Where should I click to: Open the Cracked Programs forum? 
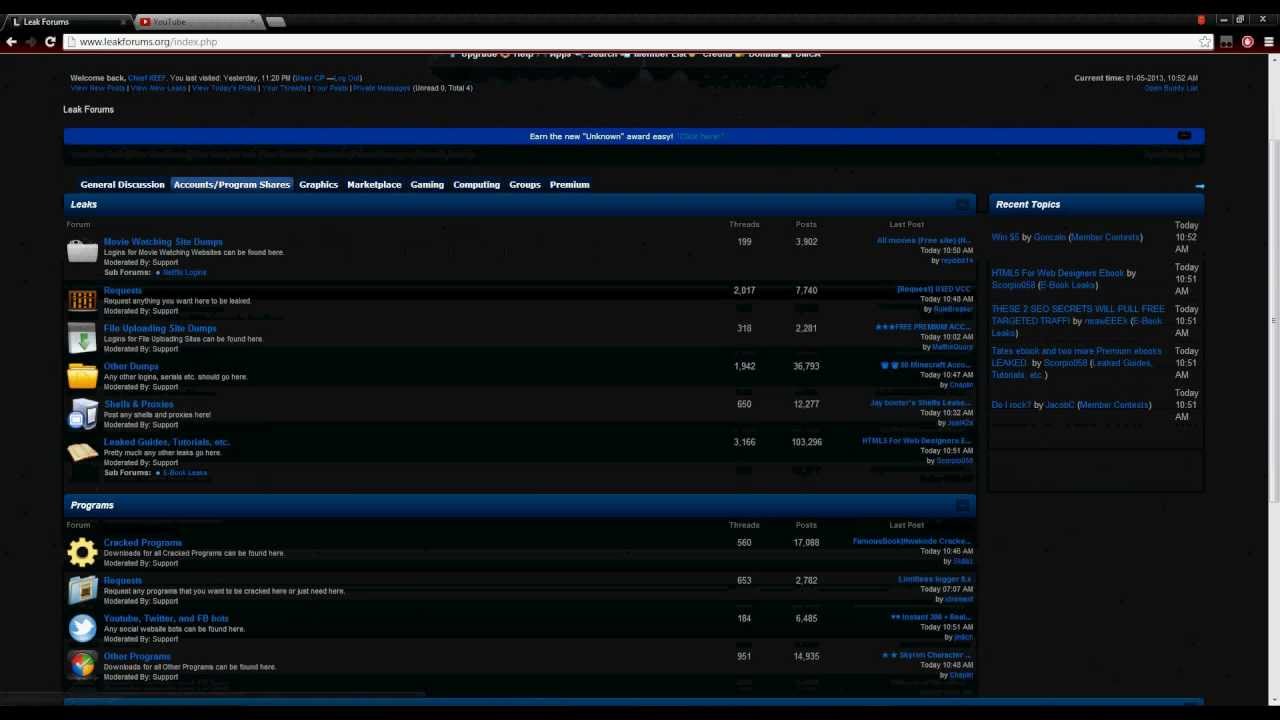142,542
